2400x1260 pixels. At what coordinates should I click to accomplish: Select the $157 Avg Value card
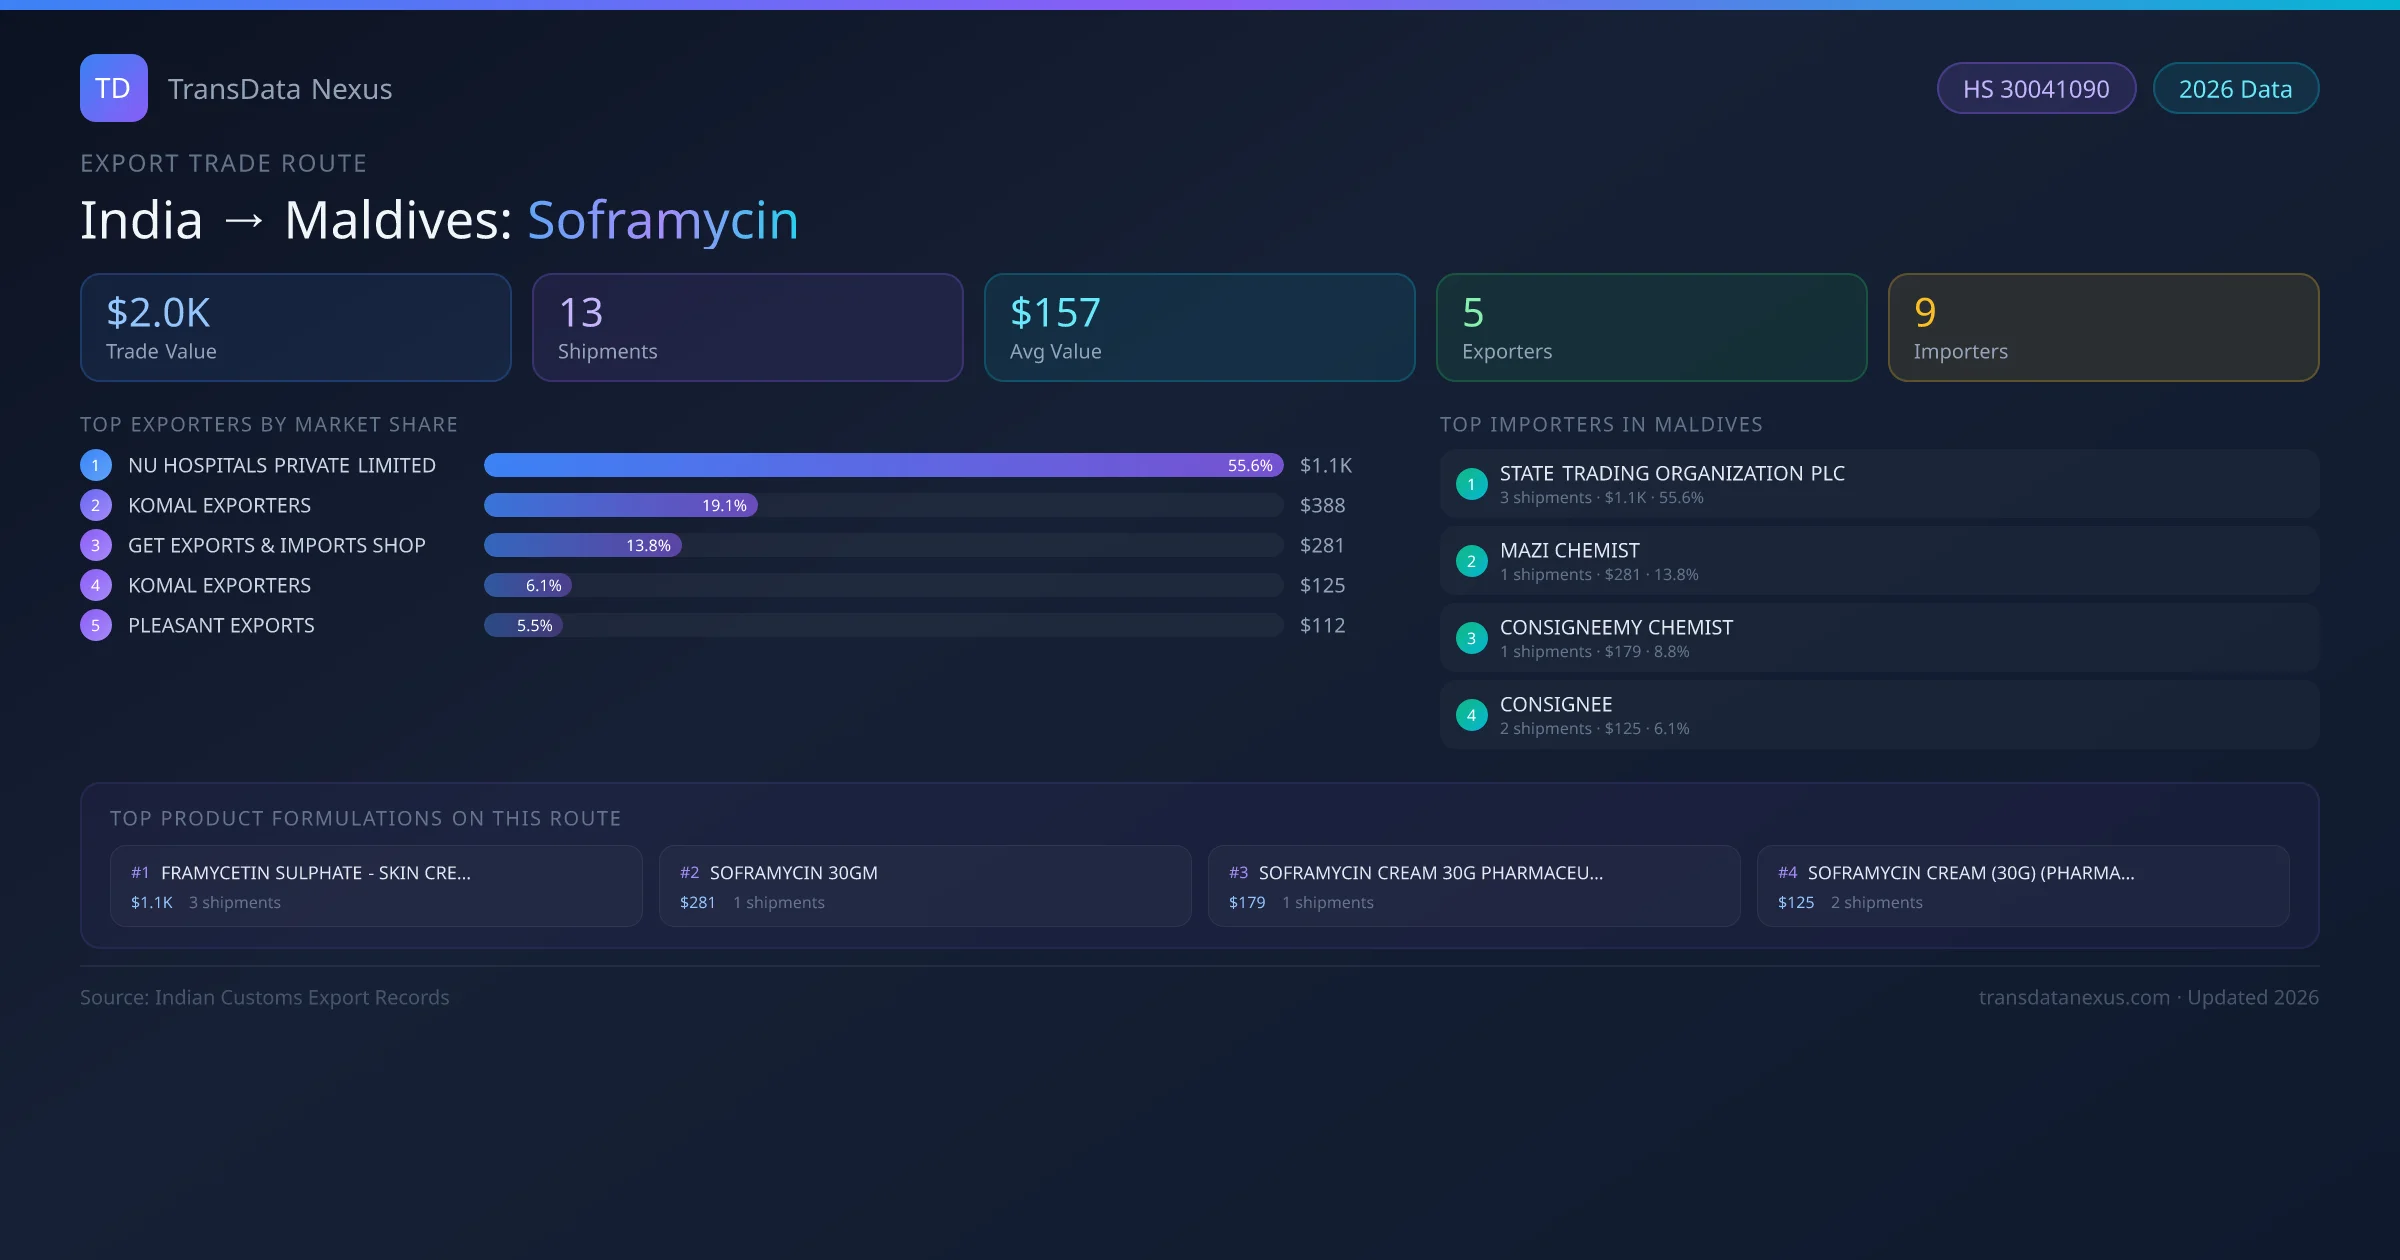pyautogui.click(x=1199, y=327)
